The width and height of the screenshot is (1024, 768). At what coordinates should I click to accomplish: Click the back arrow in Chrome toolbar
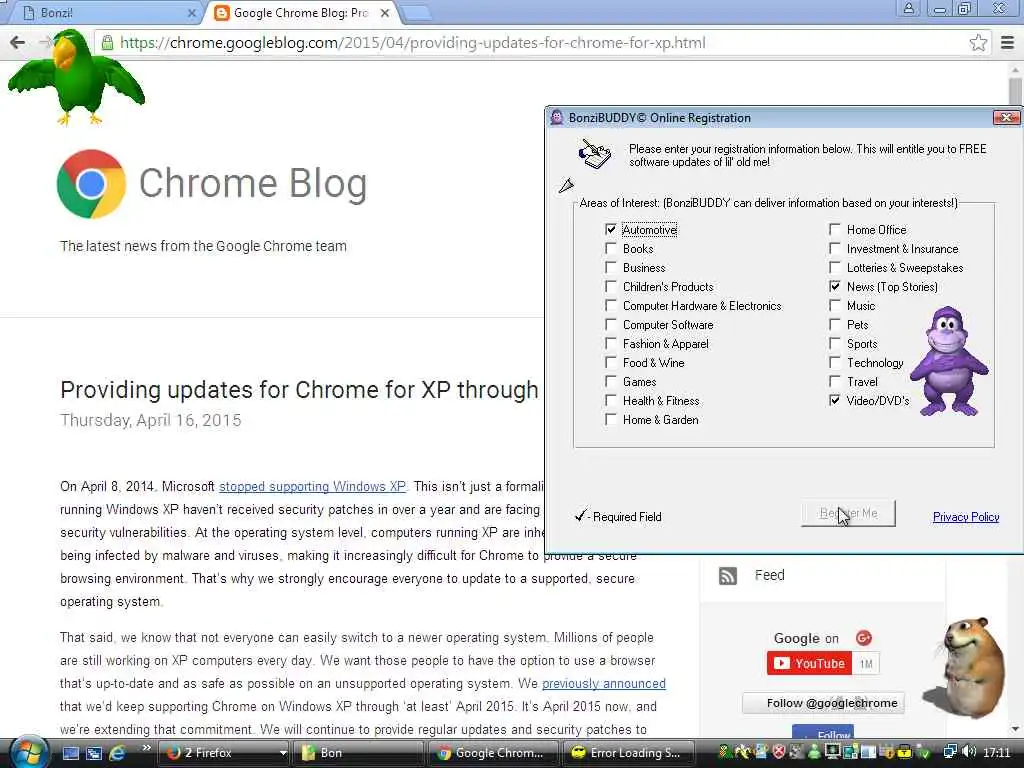(x=17, y=43)
